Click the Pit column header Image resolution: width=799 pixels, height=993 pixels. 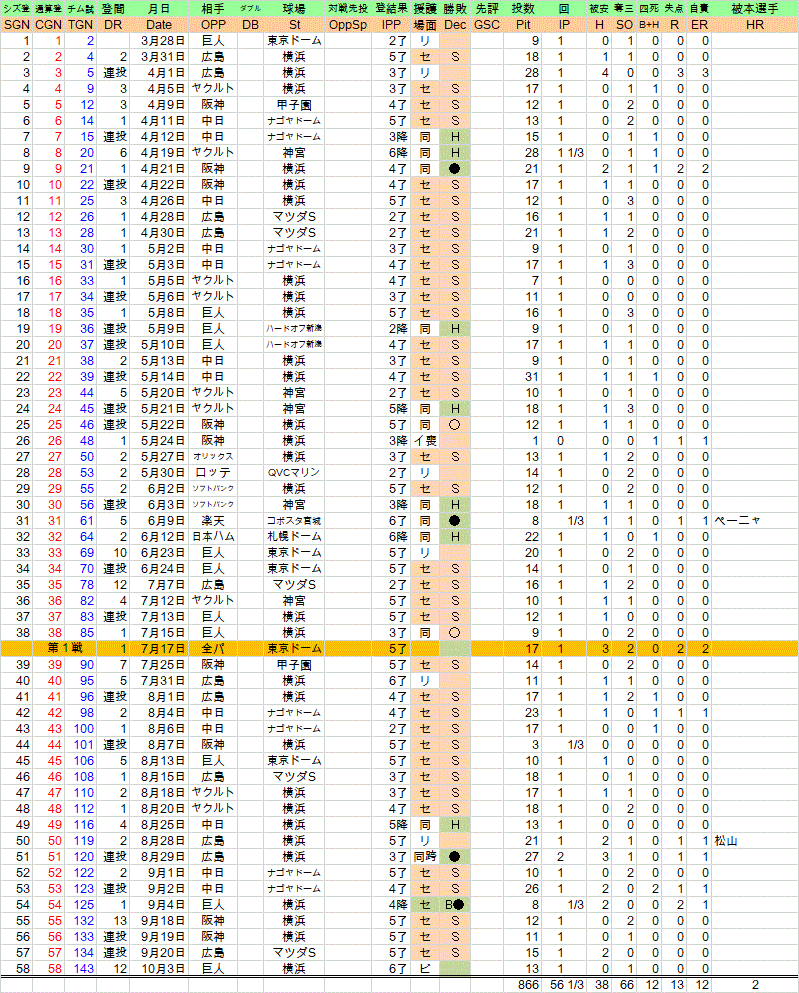click(523, 25)
